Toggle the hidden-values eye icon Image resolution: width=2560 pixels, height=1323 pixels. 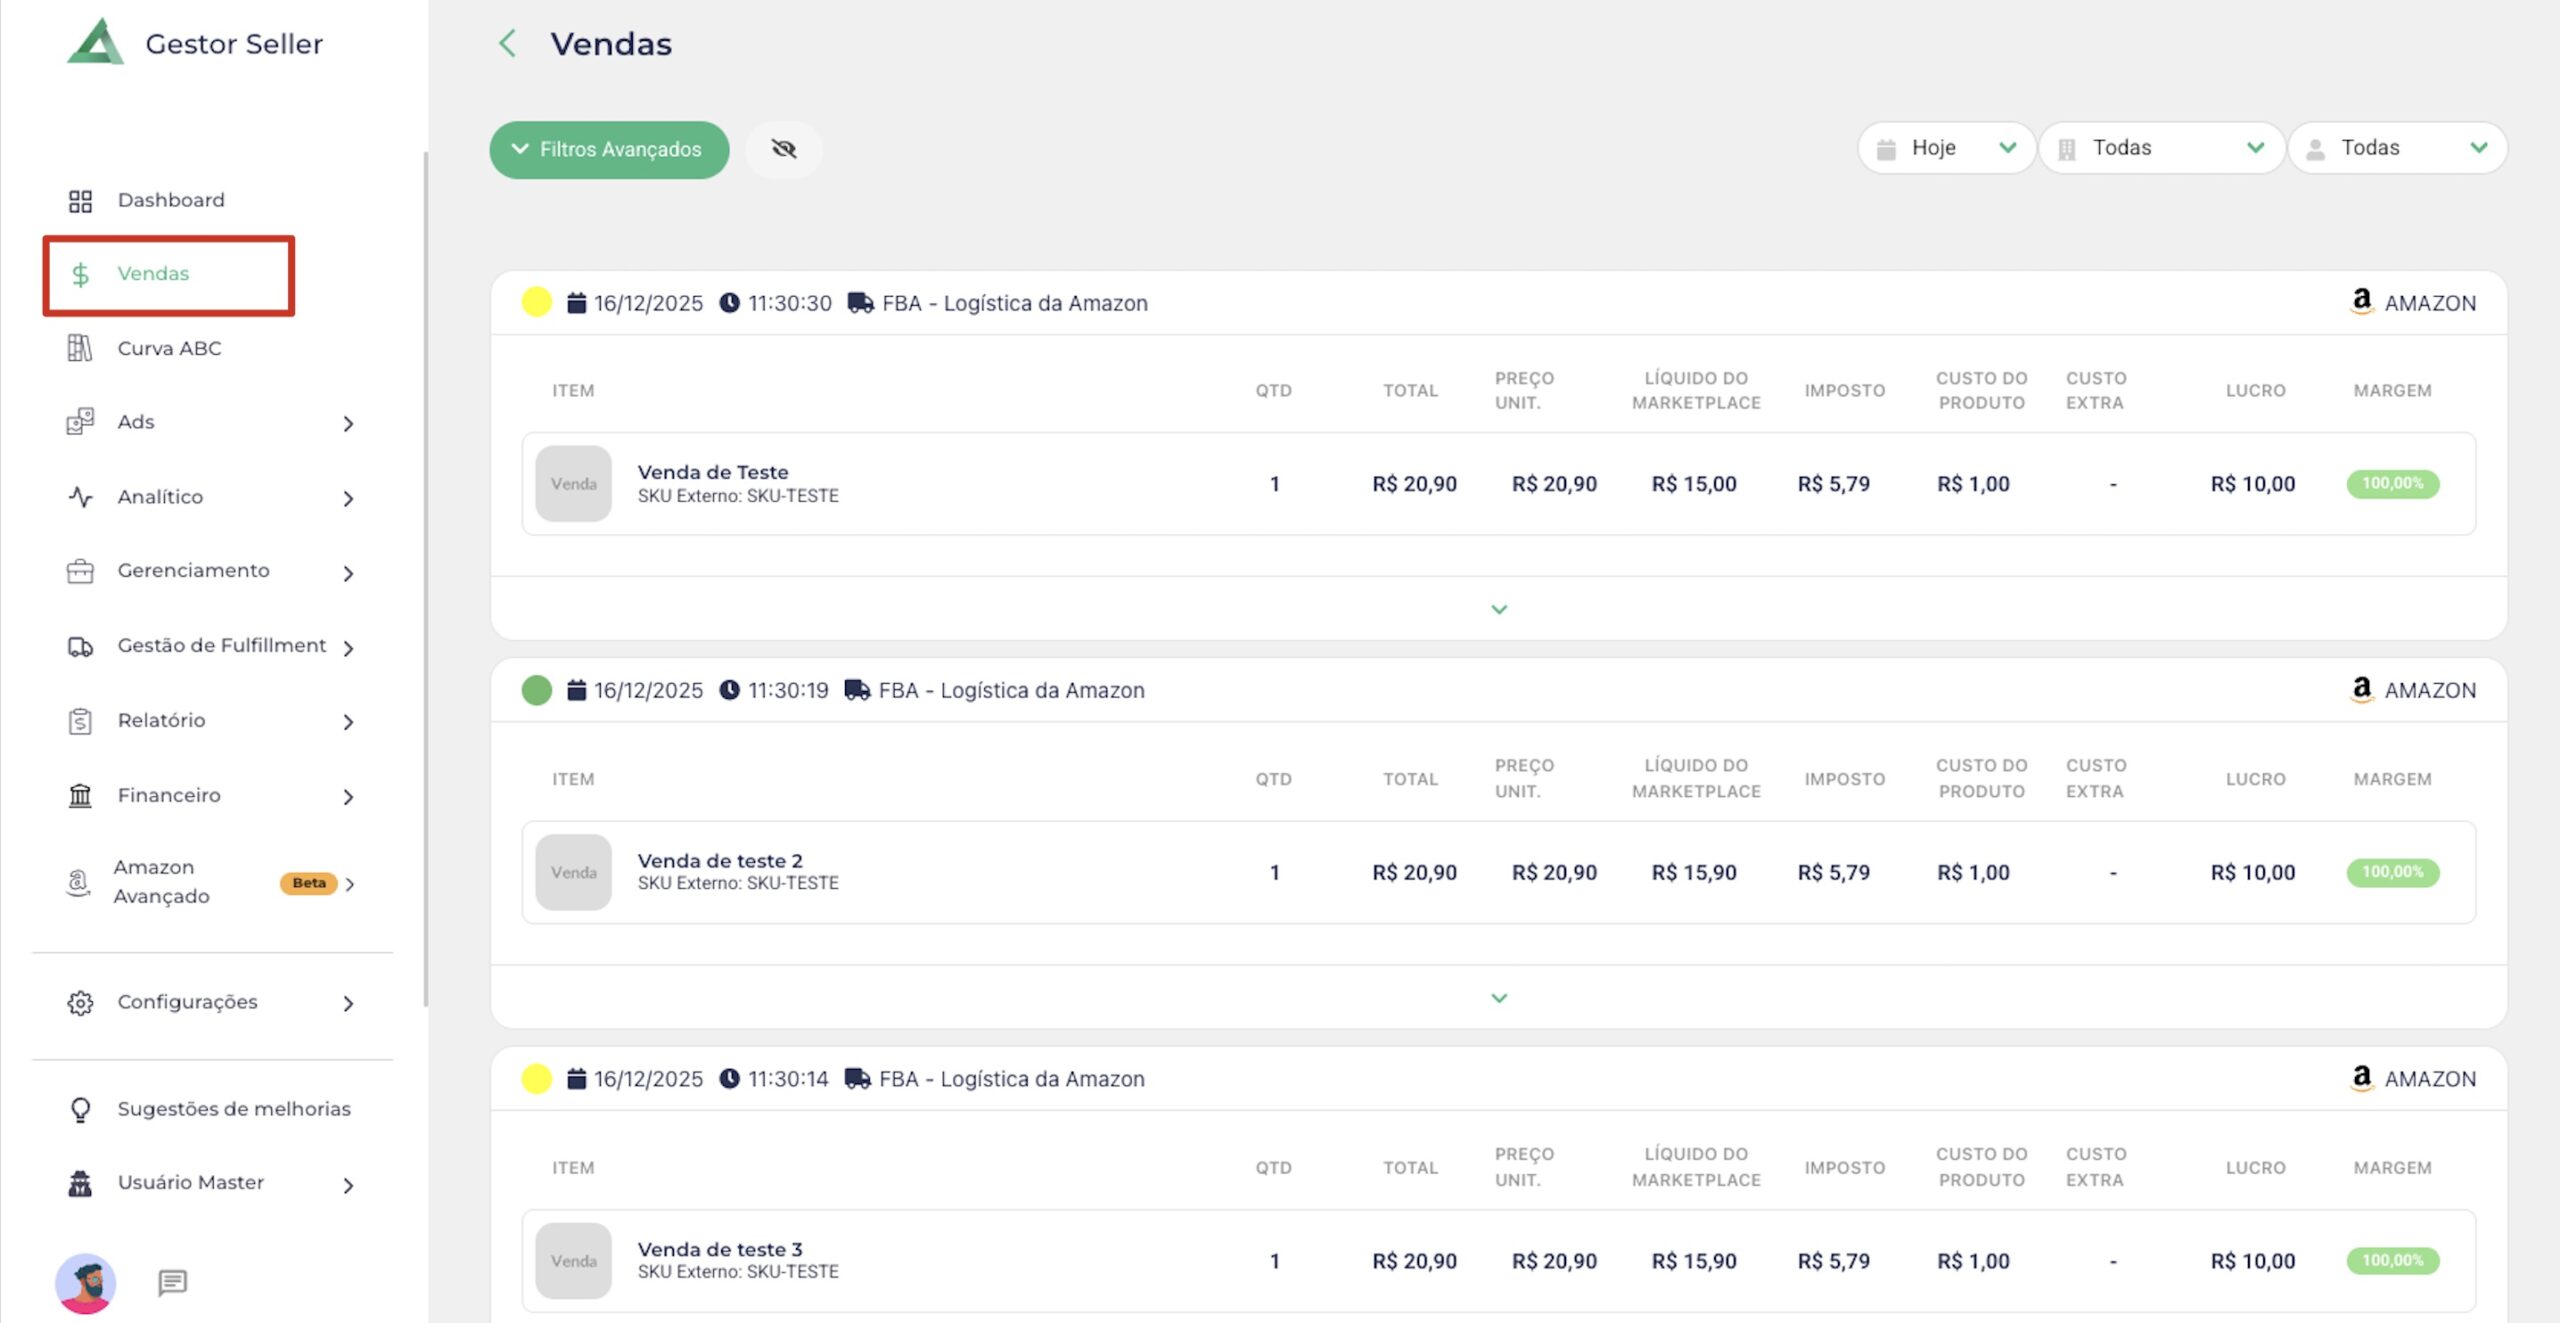coord(784,149)
